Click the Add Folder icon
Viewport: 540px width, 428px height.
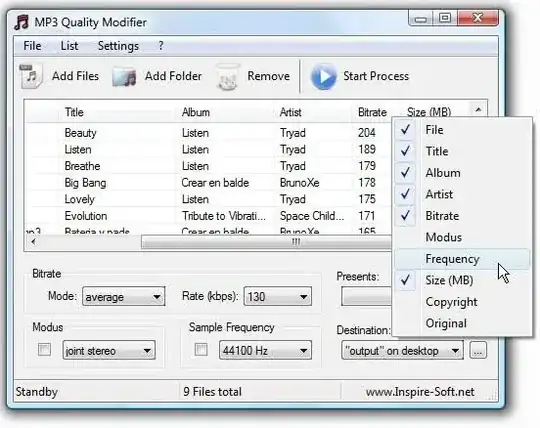pos(124,77)
